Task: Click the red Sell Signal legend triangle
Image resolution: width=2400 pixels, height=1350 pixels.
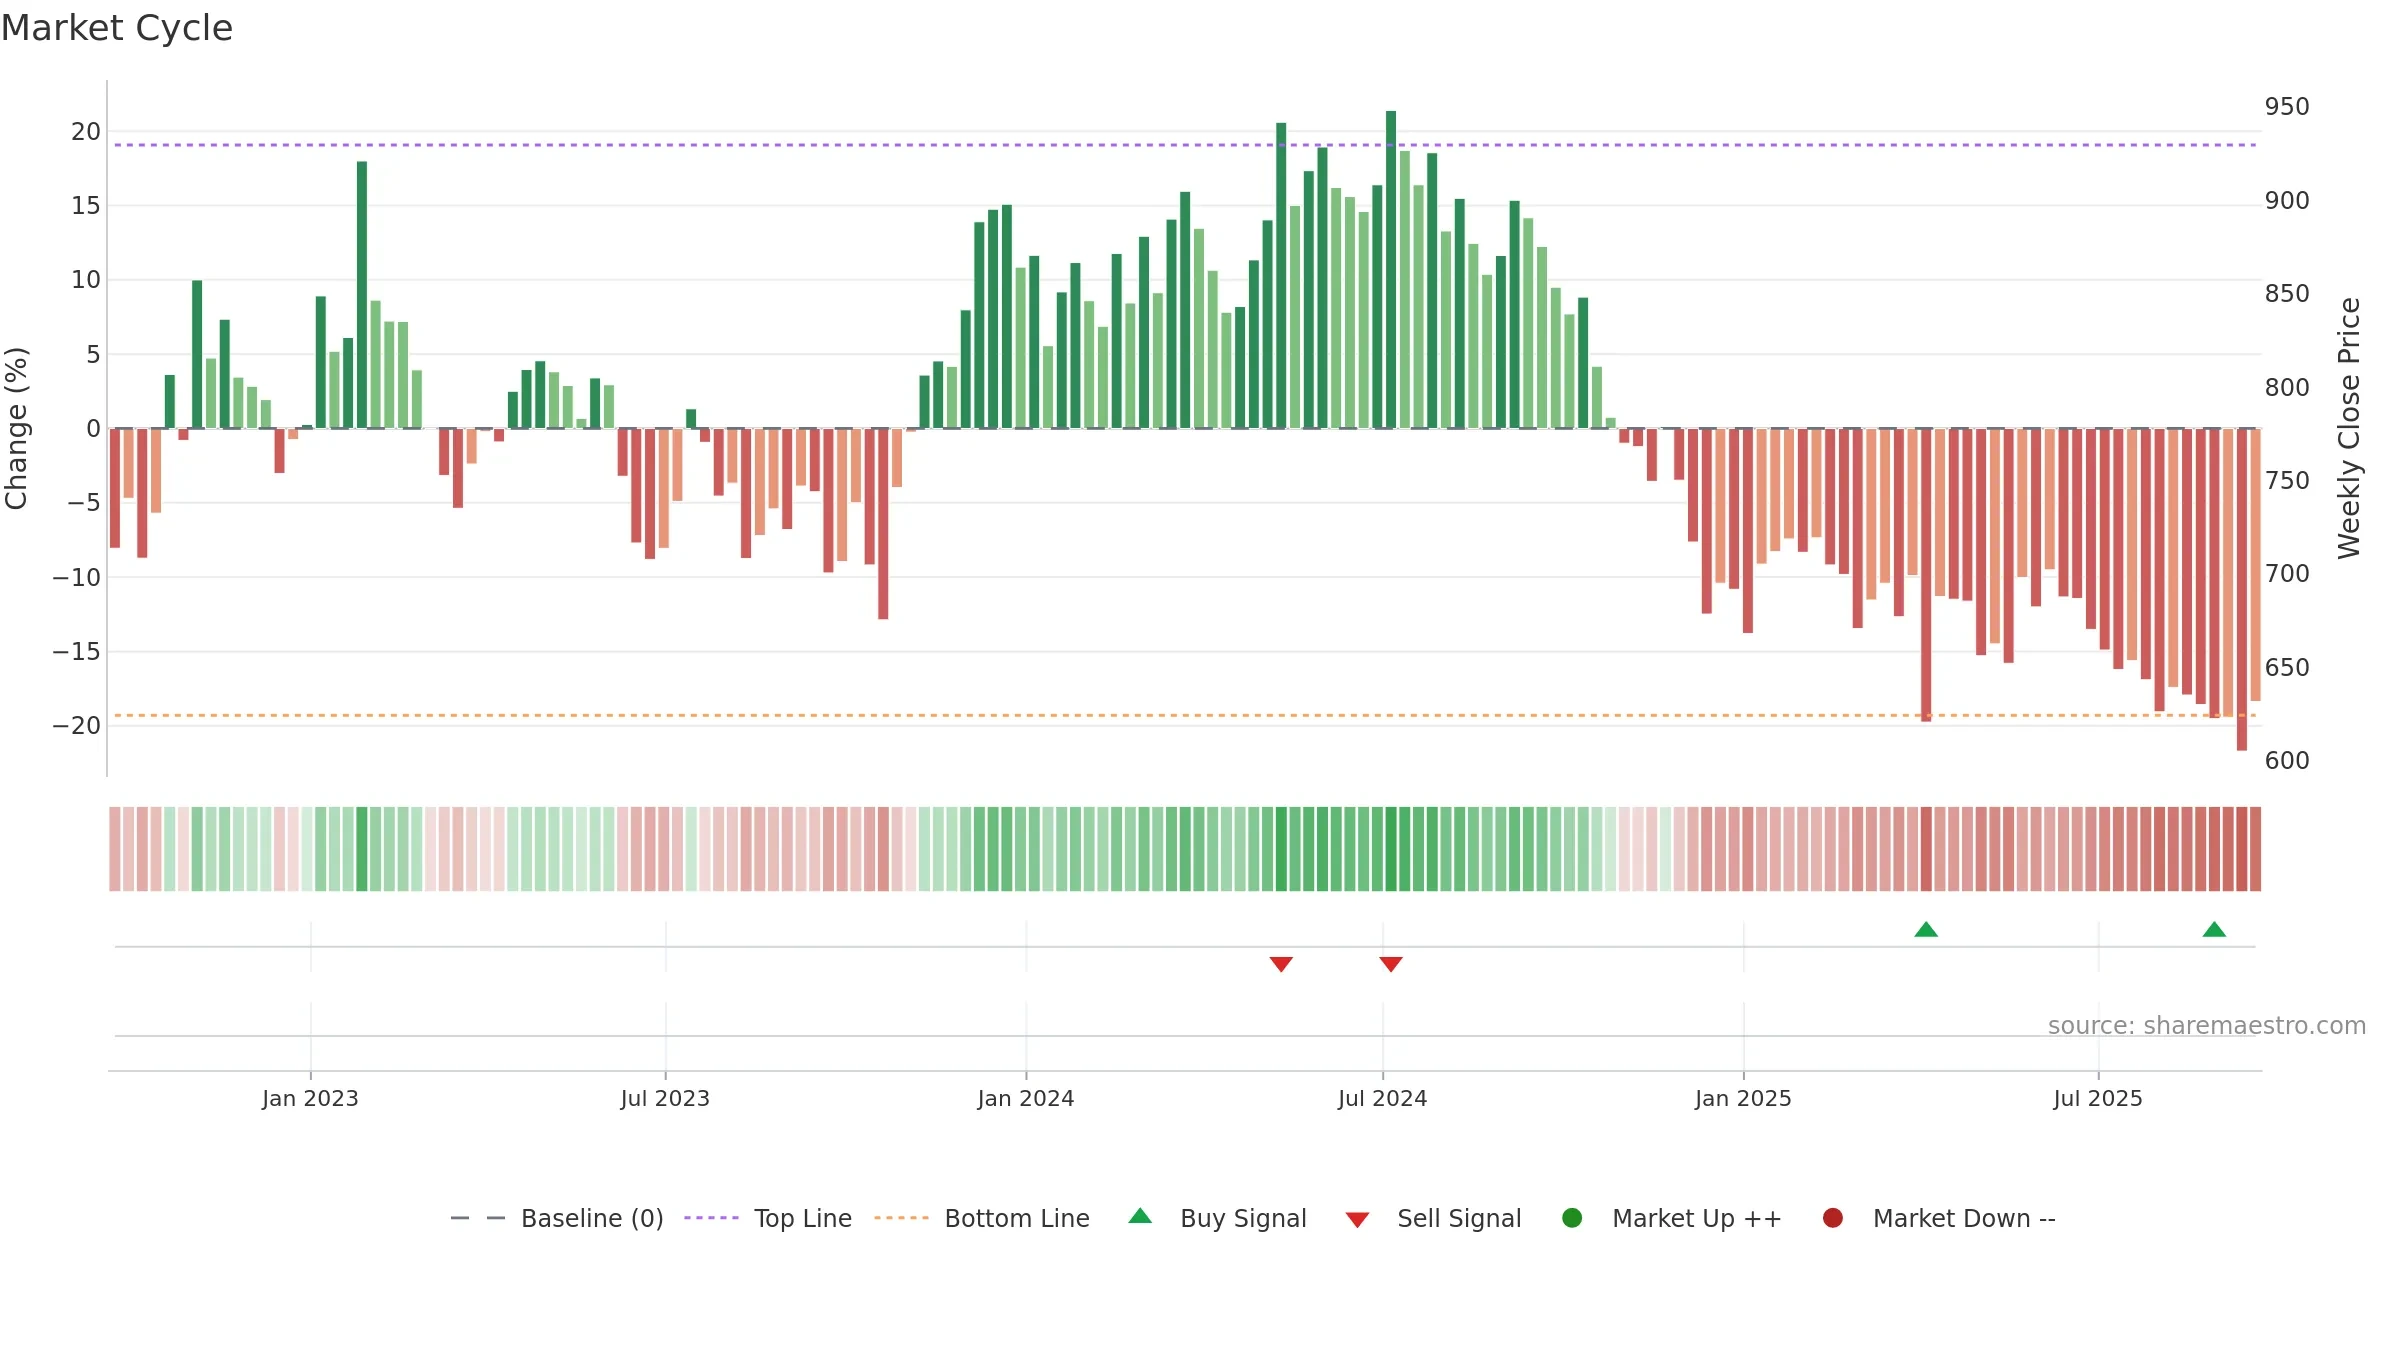Action: (1357, 1220)
